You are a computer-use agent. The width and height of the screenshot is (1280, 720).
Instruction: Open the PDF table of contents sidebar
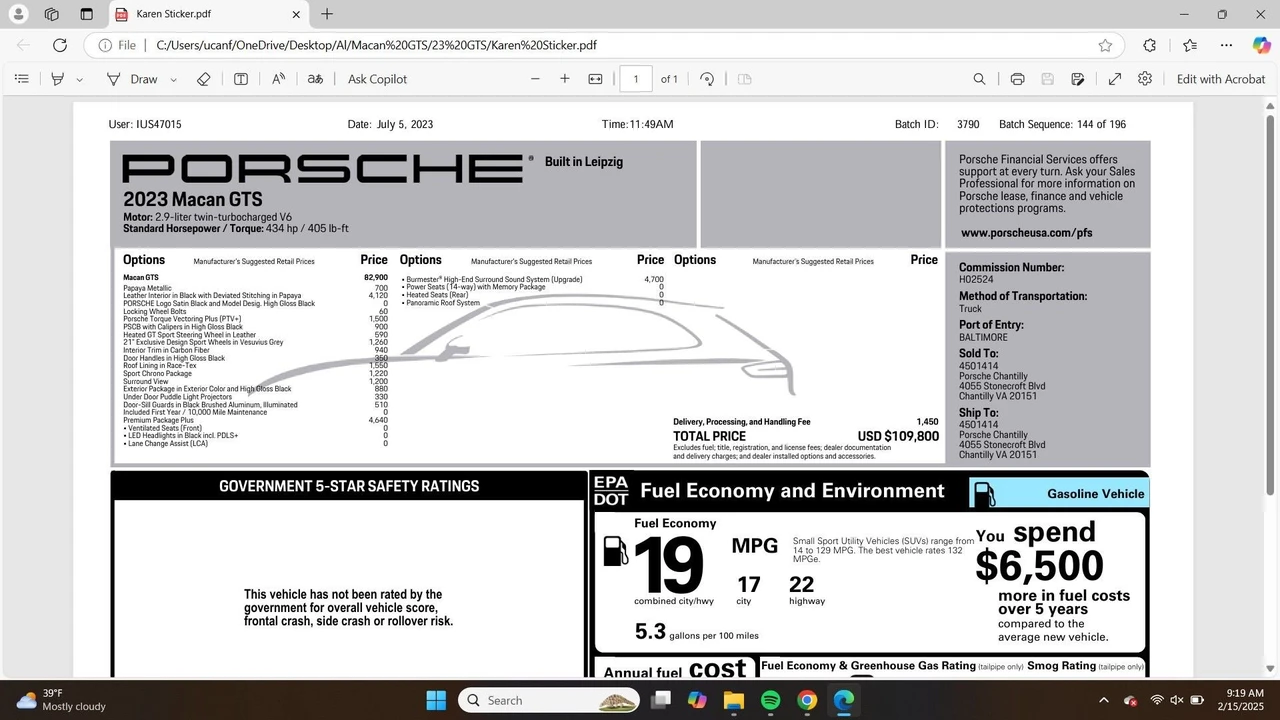pyautogui.click(x=22, y=79)
